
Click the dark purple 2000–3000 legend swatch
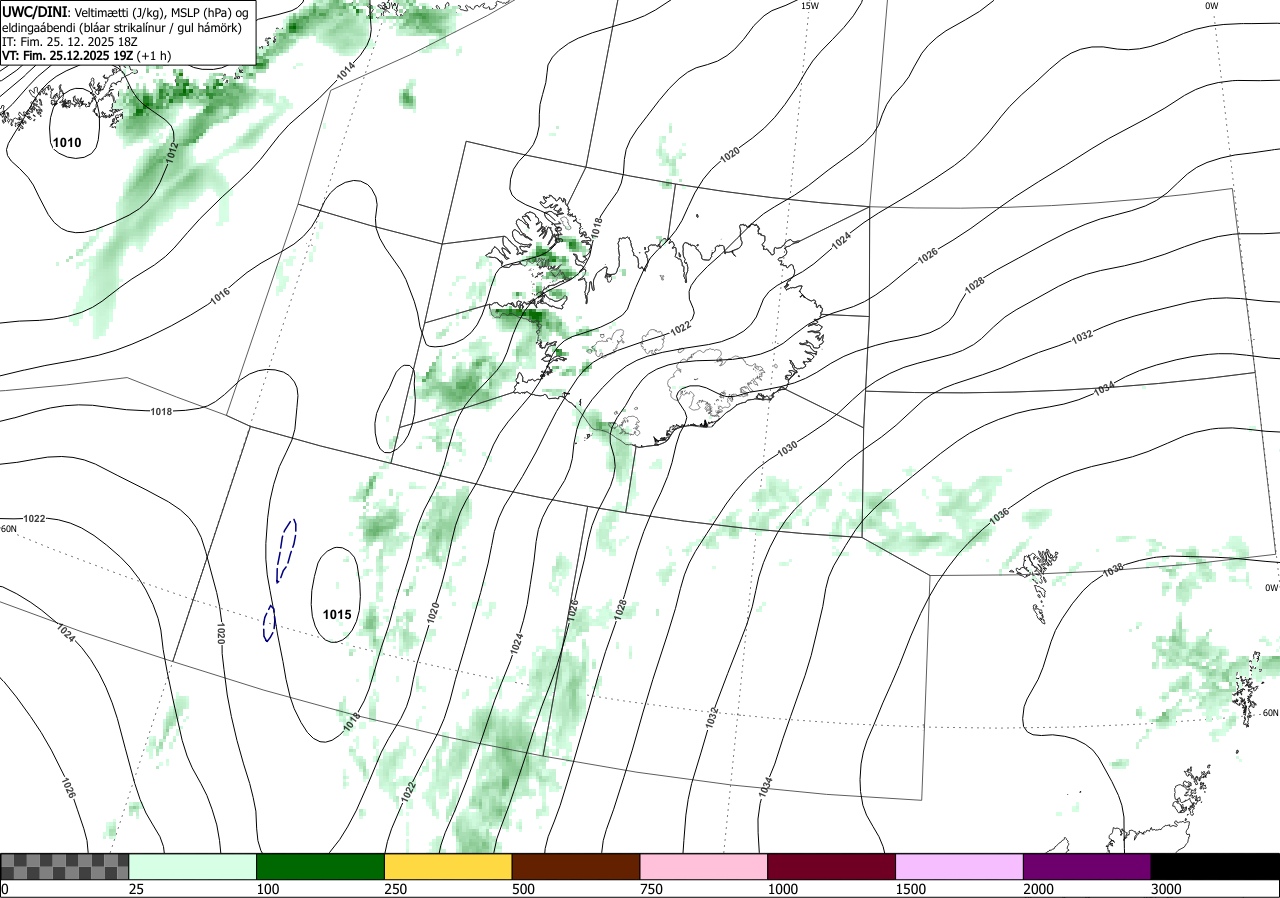1087,866
